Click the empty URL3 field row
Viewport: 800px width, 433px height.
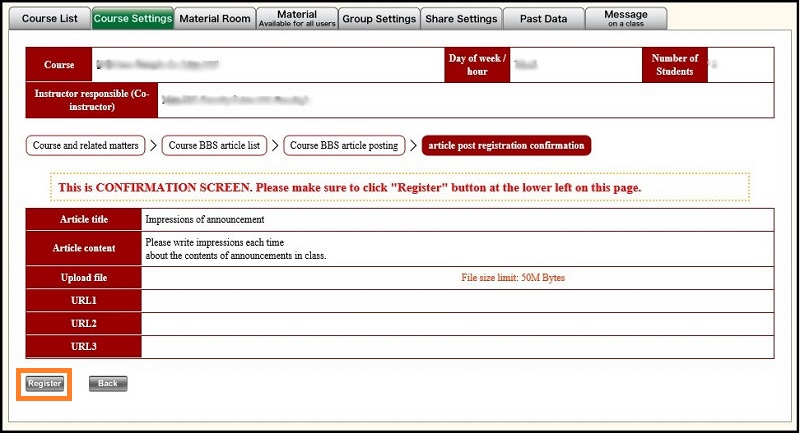(457, 347)
